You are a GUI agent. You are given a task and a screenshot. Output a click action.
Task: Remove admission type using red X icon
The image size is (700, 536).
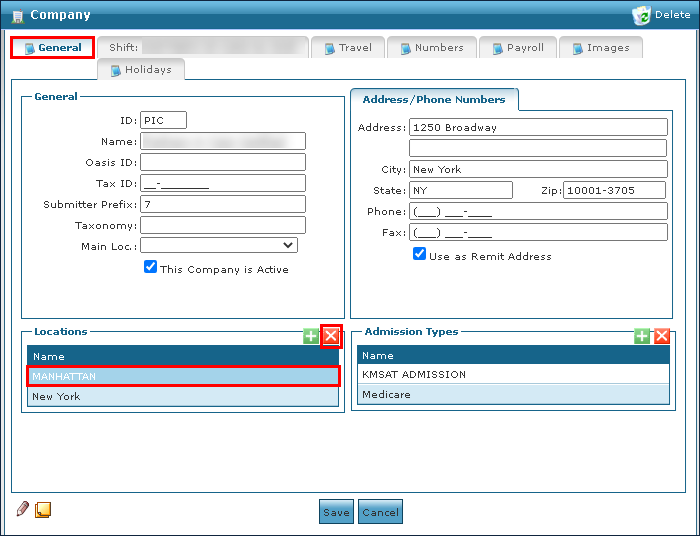(x=661, y=336)
